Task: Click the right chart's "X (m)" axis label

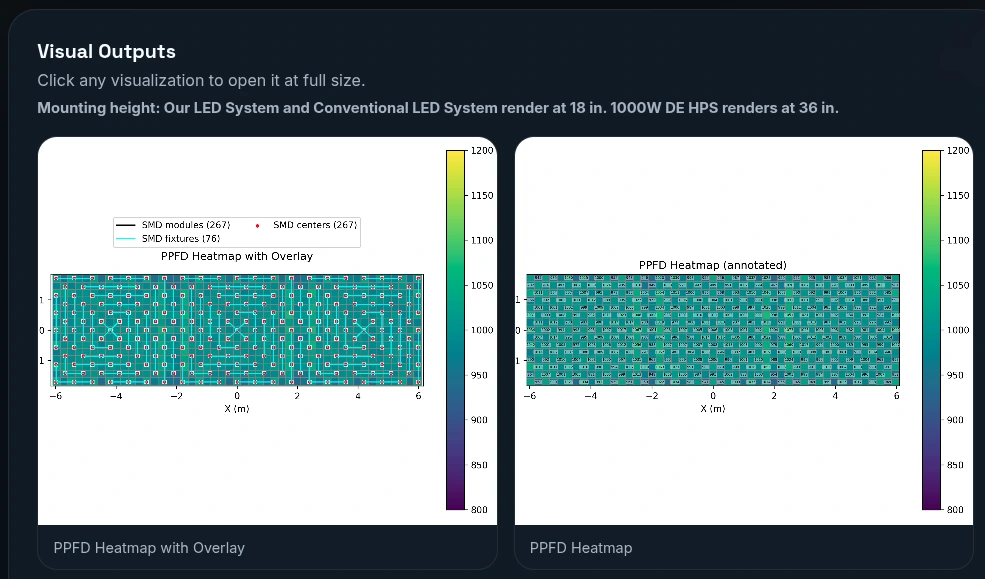Action: (x=712, y=408)
